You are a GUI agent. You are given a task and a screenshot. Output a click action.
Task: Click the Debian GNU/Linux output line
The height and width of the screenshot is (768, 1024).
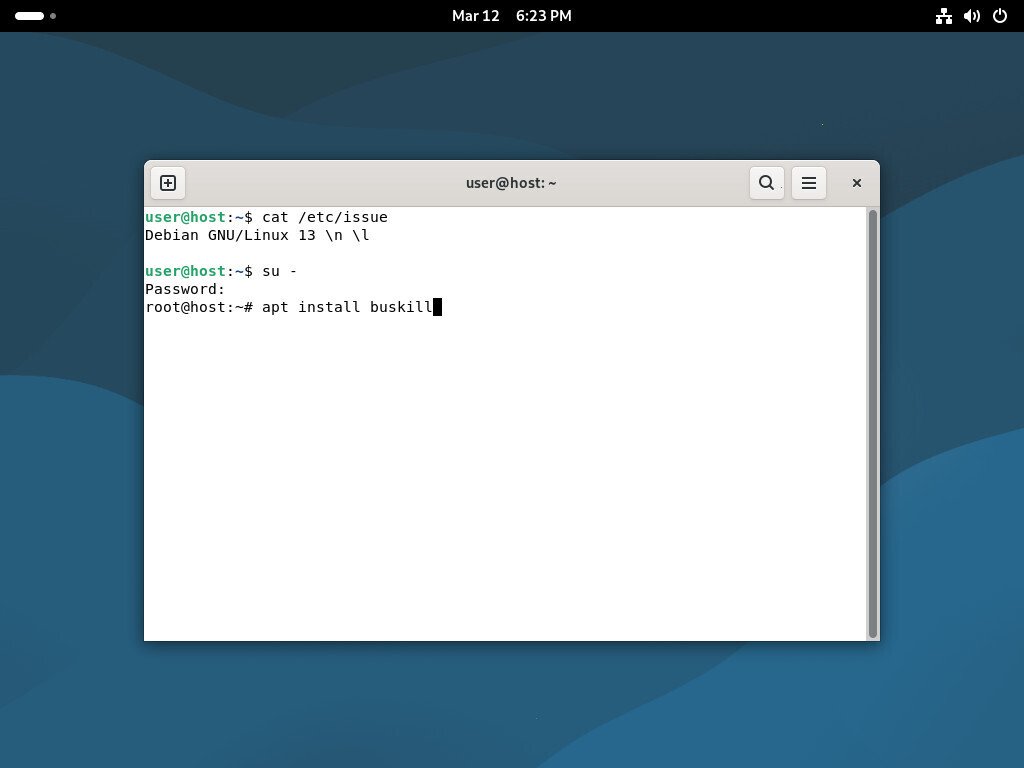(x=256, y=235)
